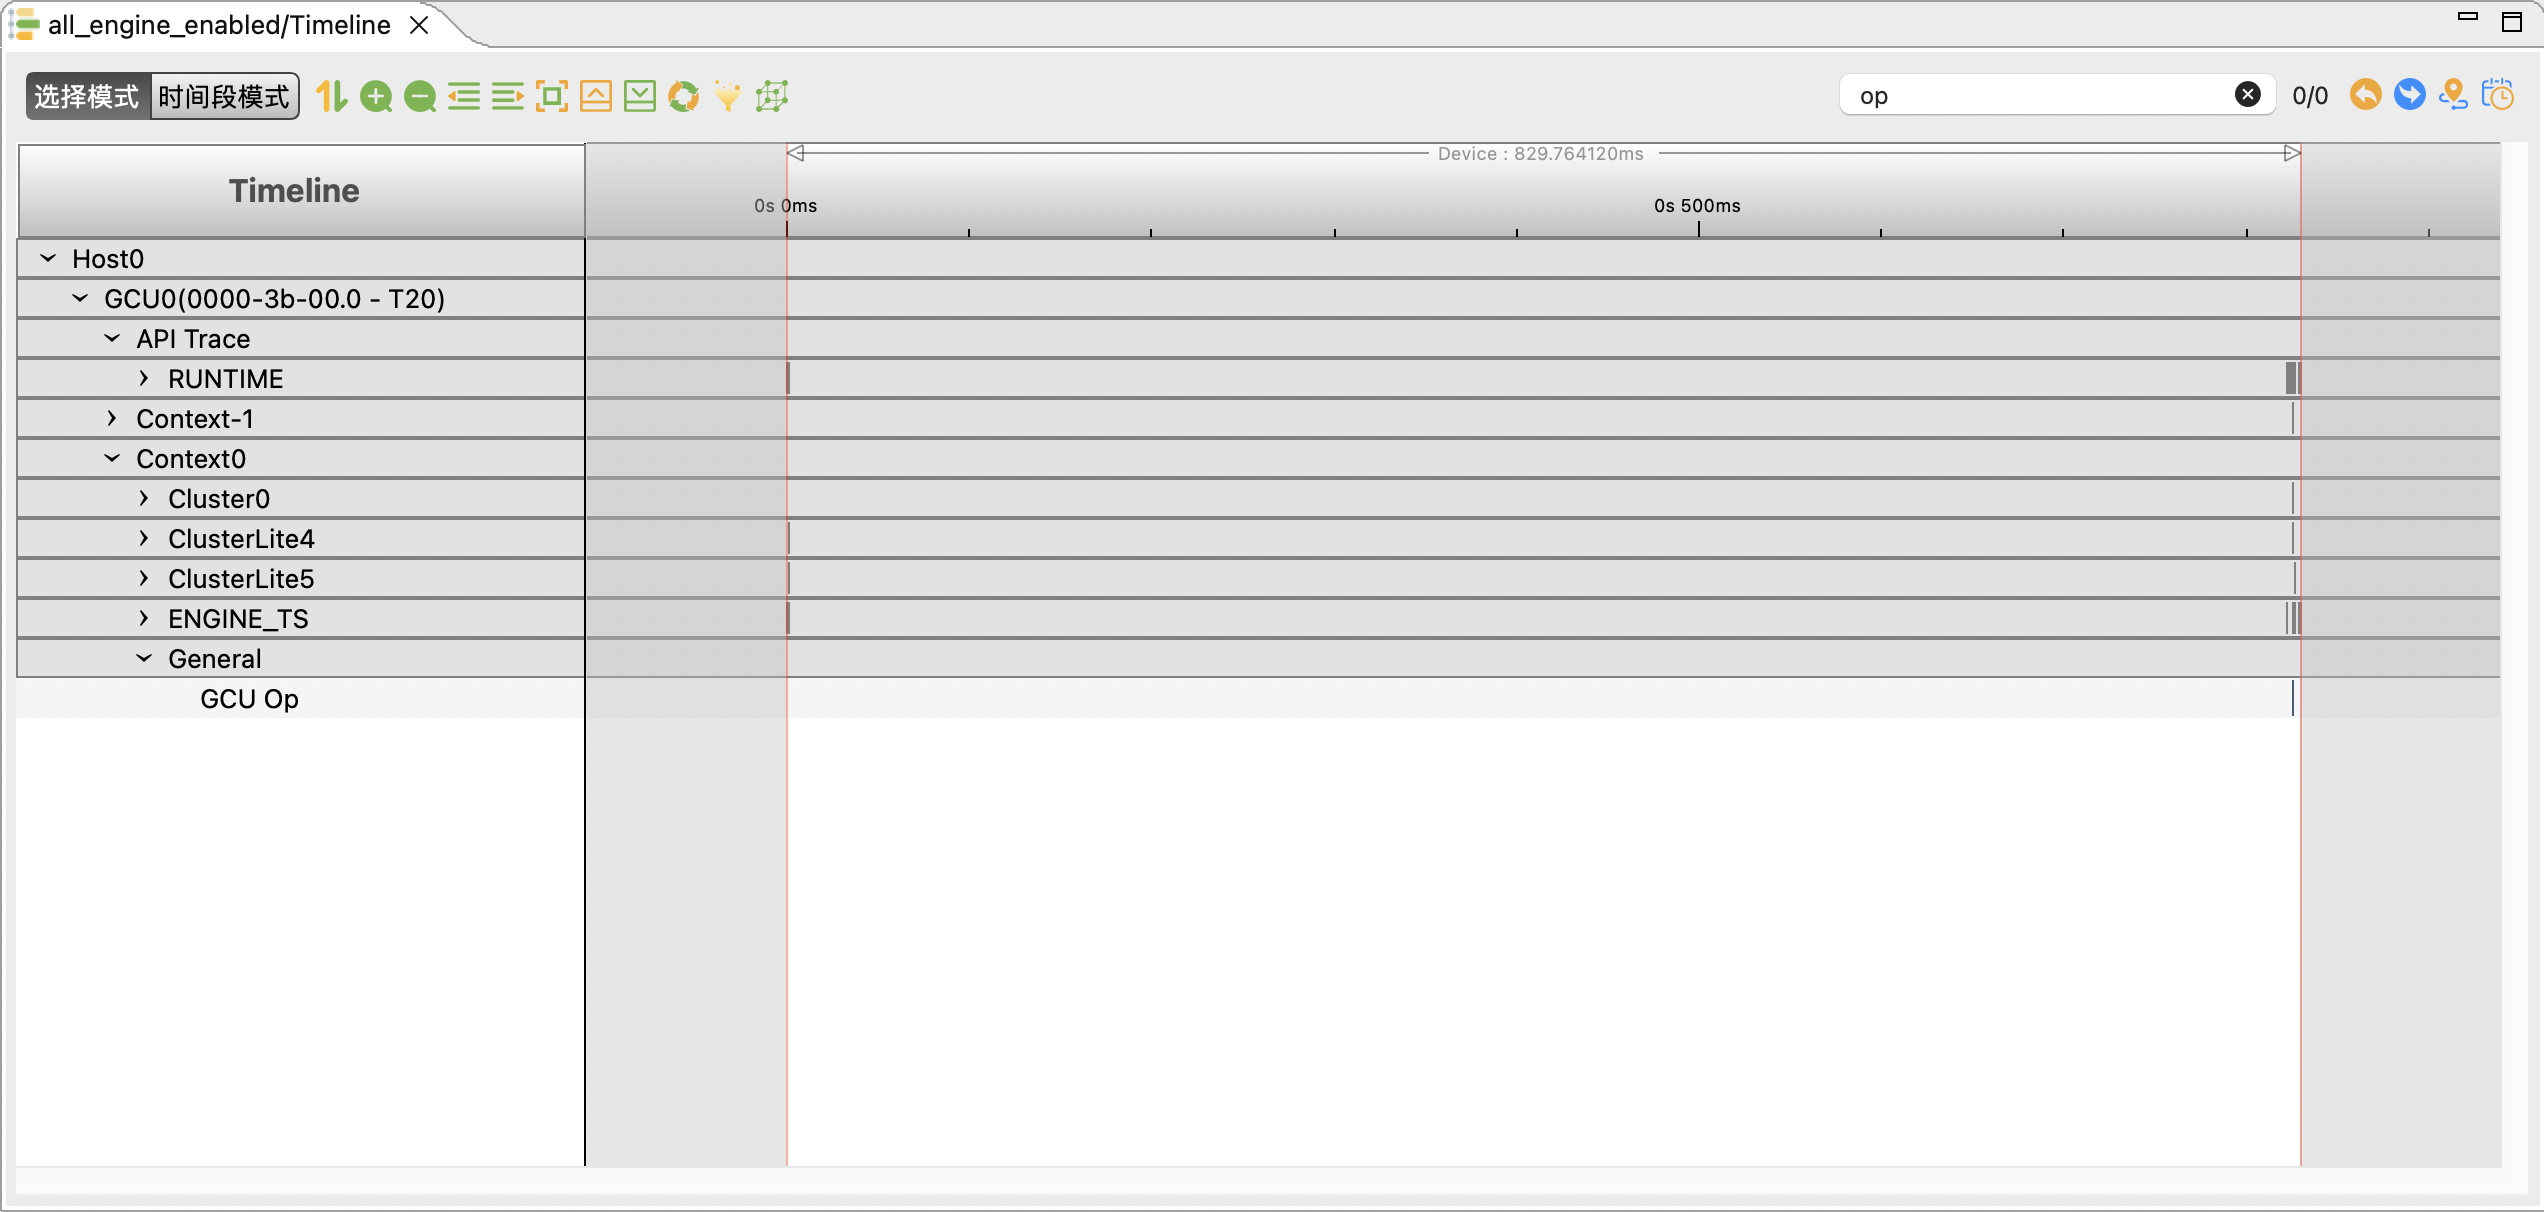Click the green zoom in magnifier
The image size is (2544, 1212).
376,96
